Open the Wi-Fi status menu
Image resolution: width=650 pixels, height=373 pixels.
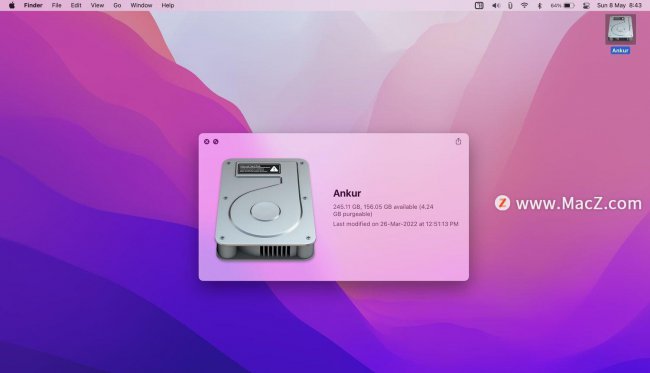tap(524, 5)
